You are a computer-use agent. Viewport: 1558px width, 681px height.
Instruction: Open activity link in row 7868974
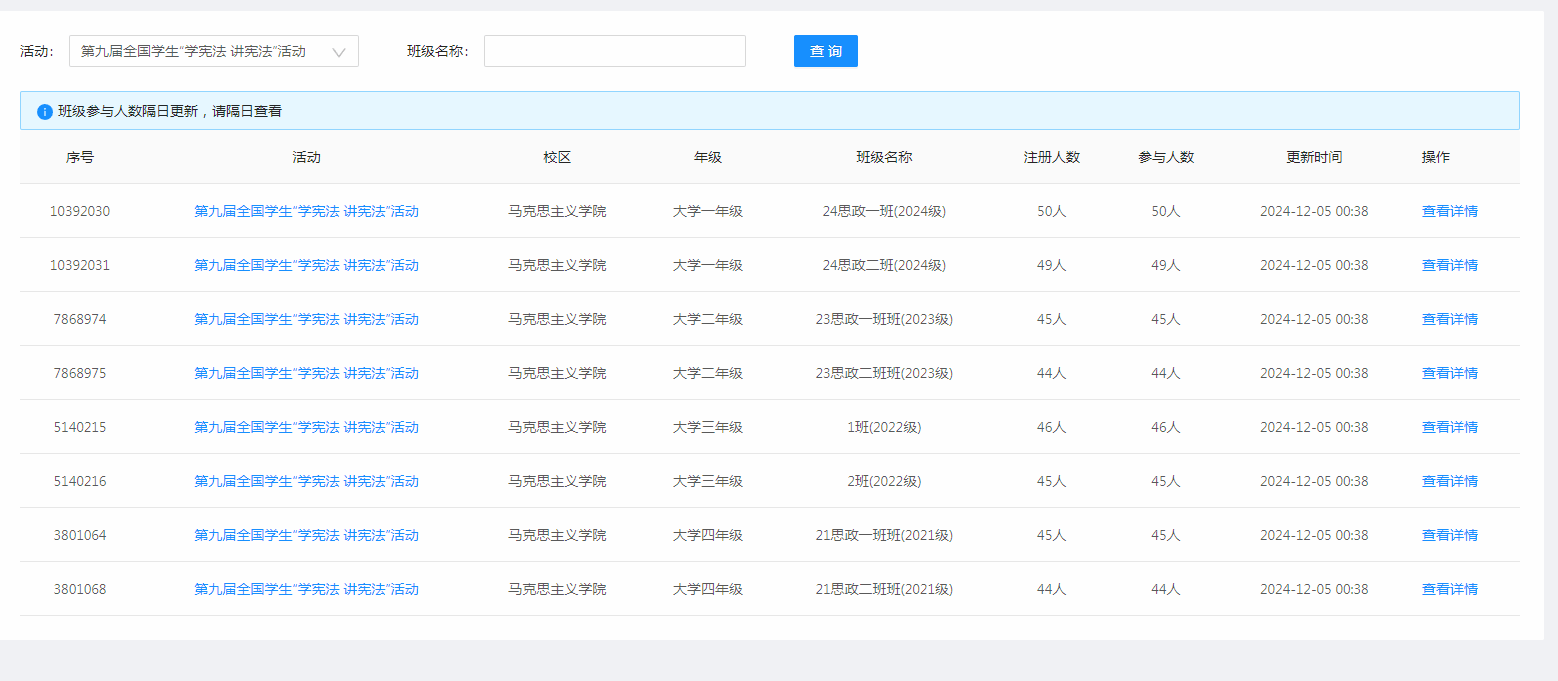[x=306, y=319]
